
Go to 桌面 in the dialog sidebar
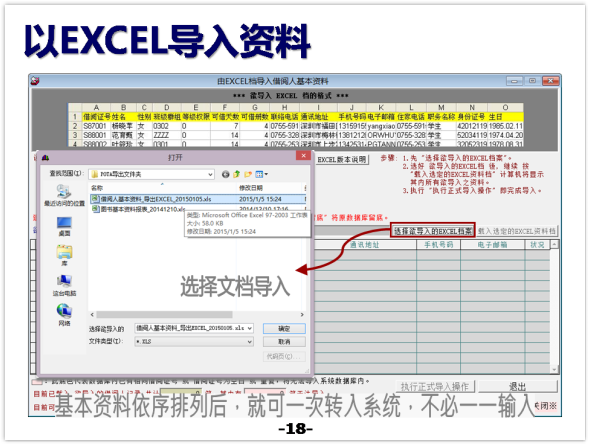(x=64, y=226)
